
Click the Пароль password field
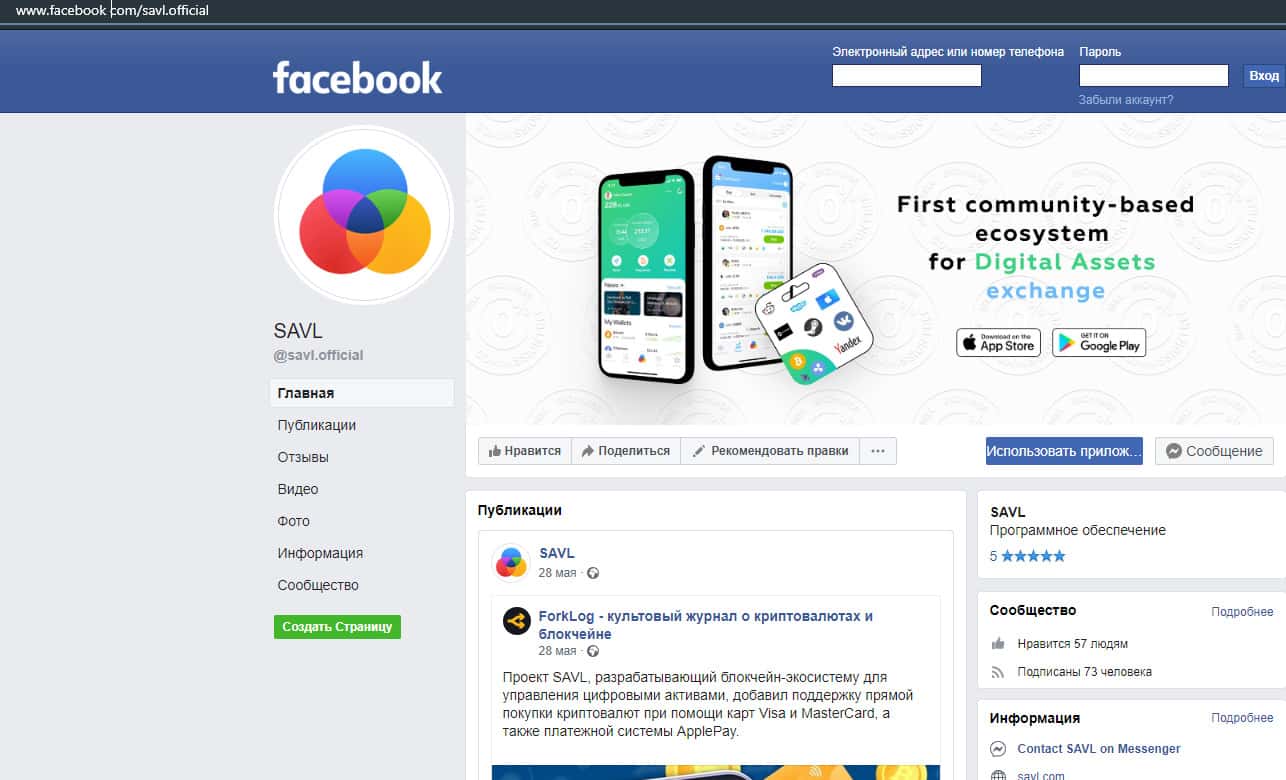pyautogui.click(x=1154, y=76)
